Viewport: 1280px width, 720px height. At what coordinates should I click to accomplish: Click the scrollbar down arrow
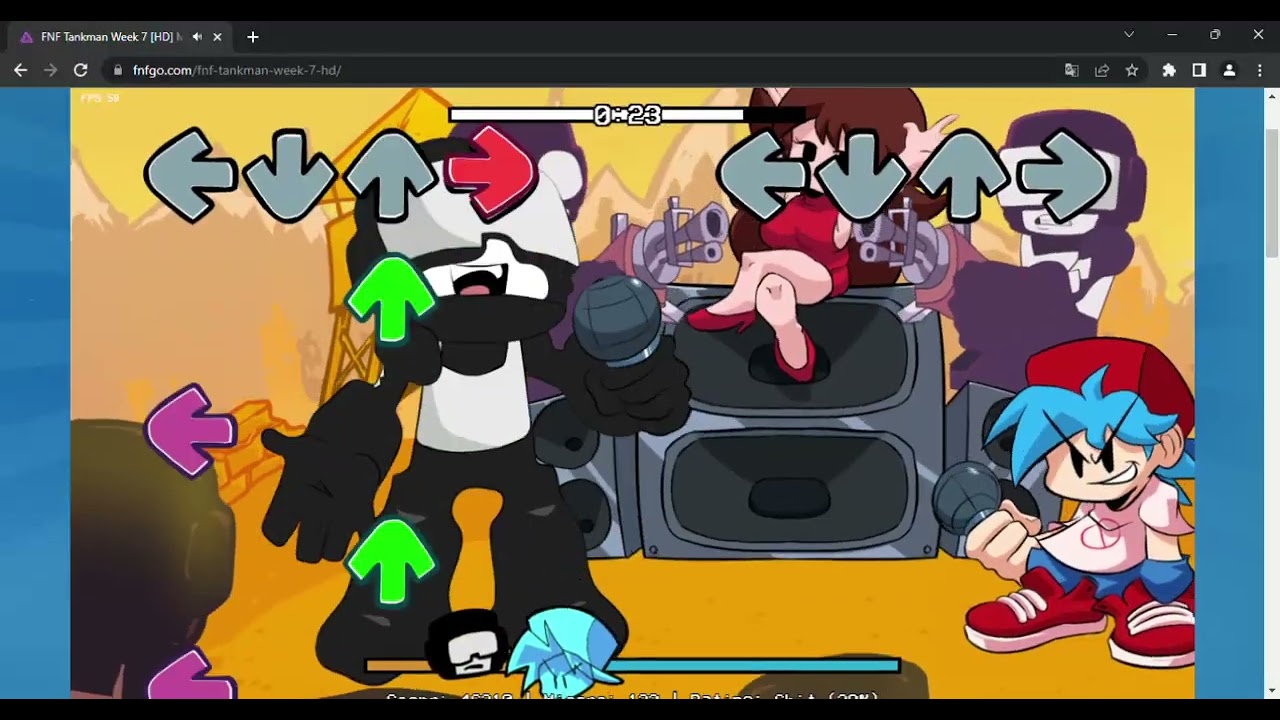[x=1271, y=691]
